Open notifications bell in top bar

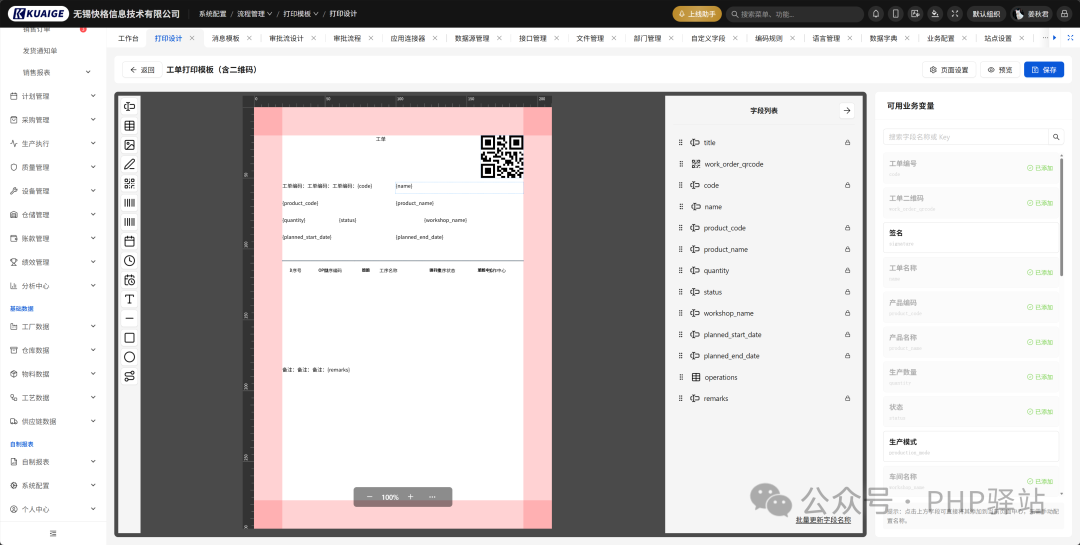point(875,14)
